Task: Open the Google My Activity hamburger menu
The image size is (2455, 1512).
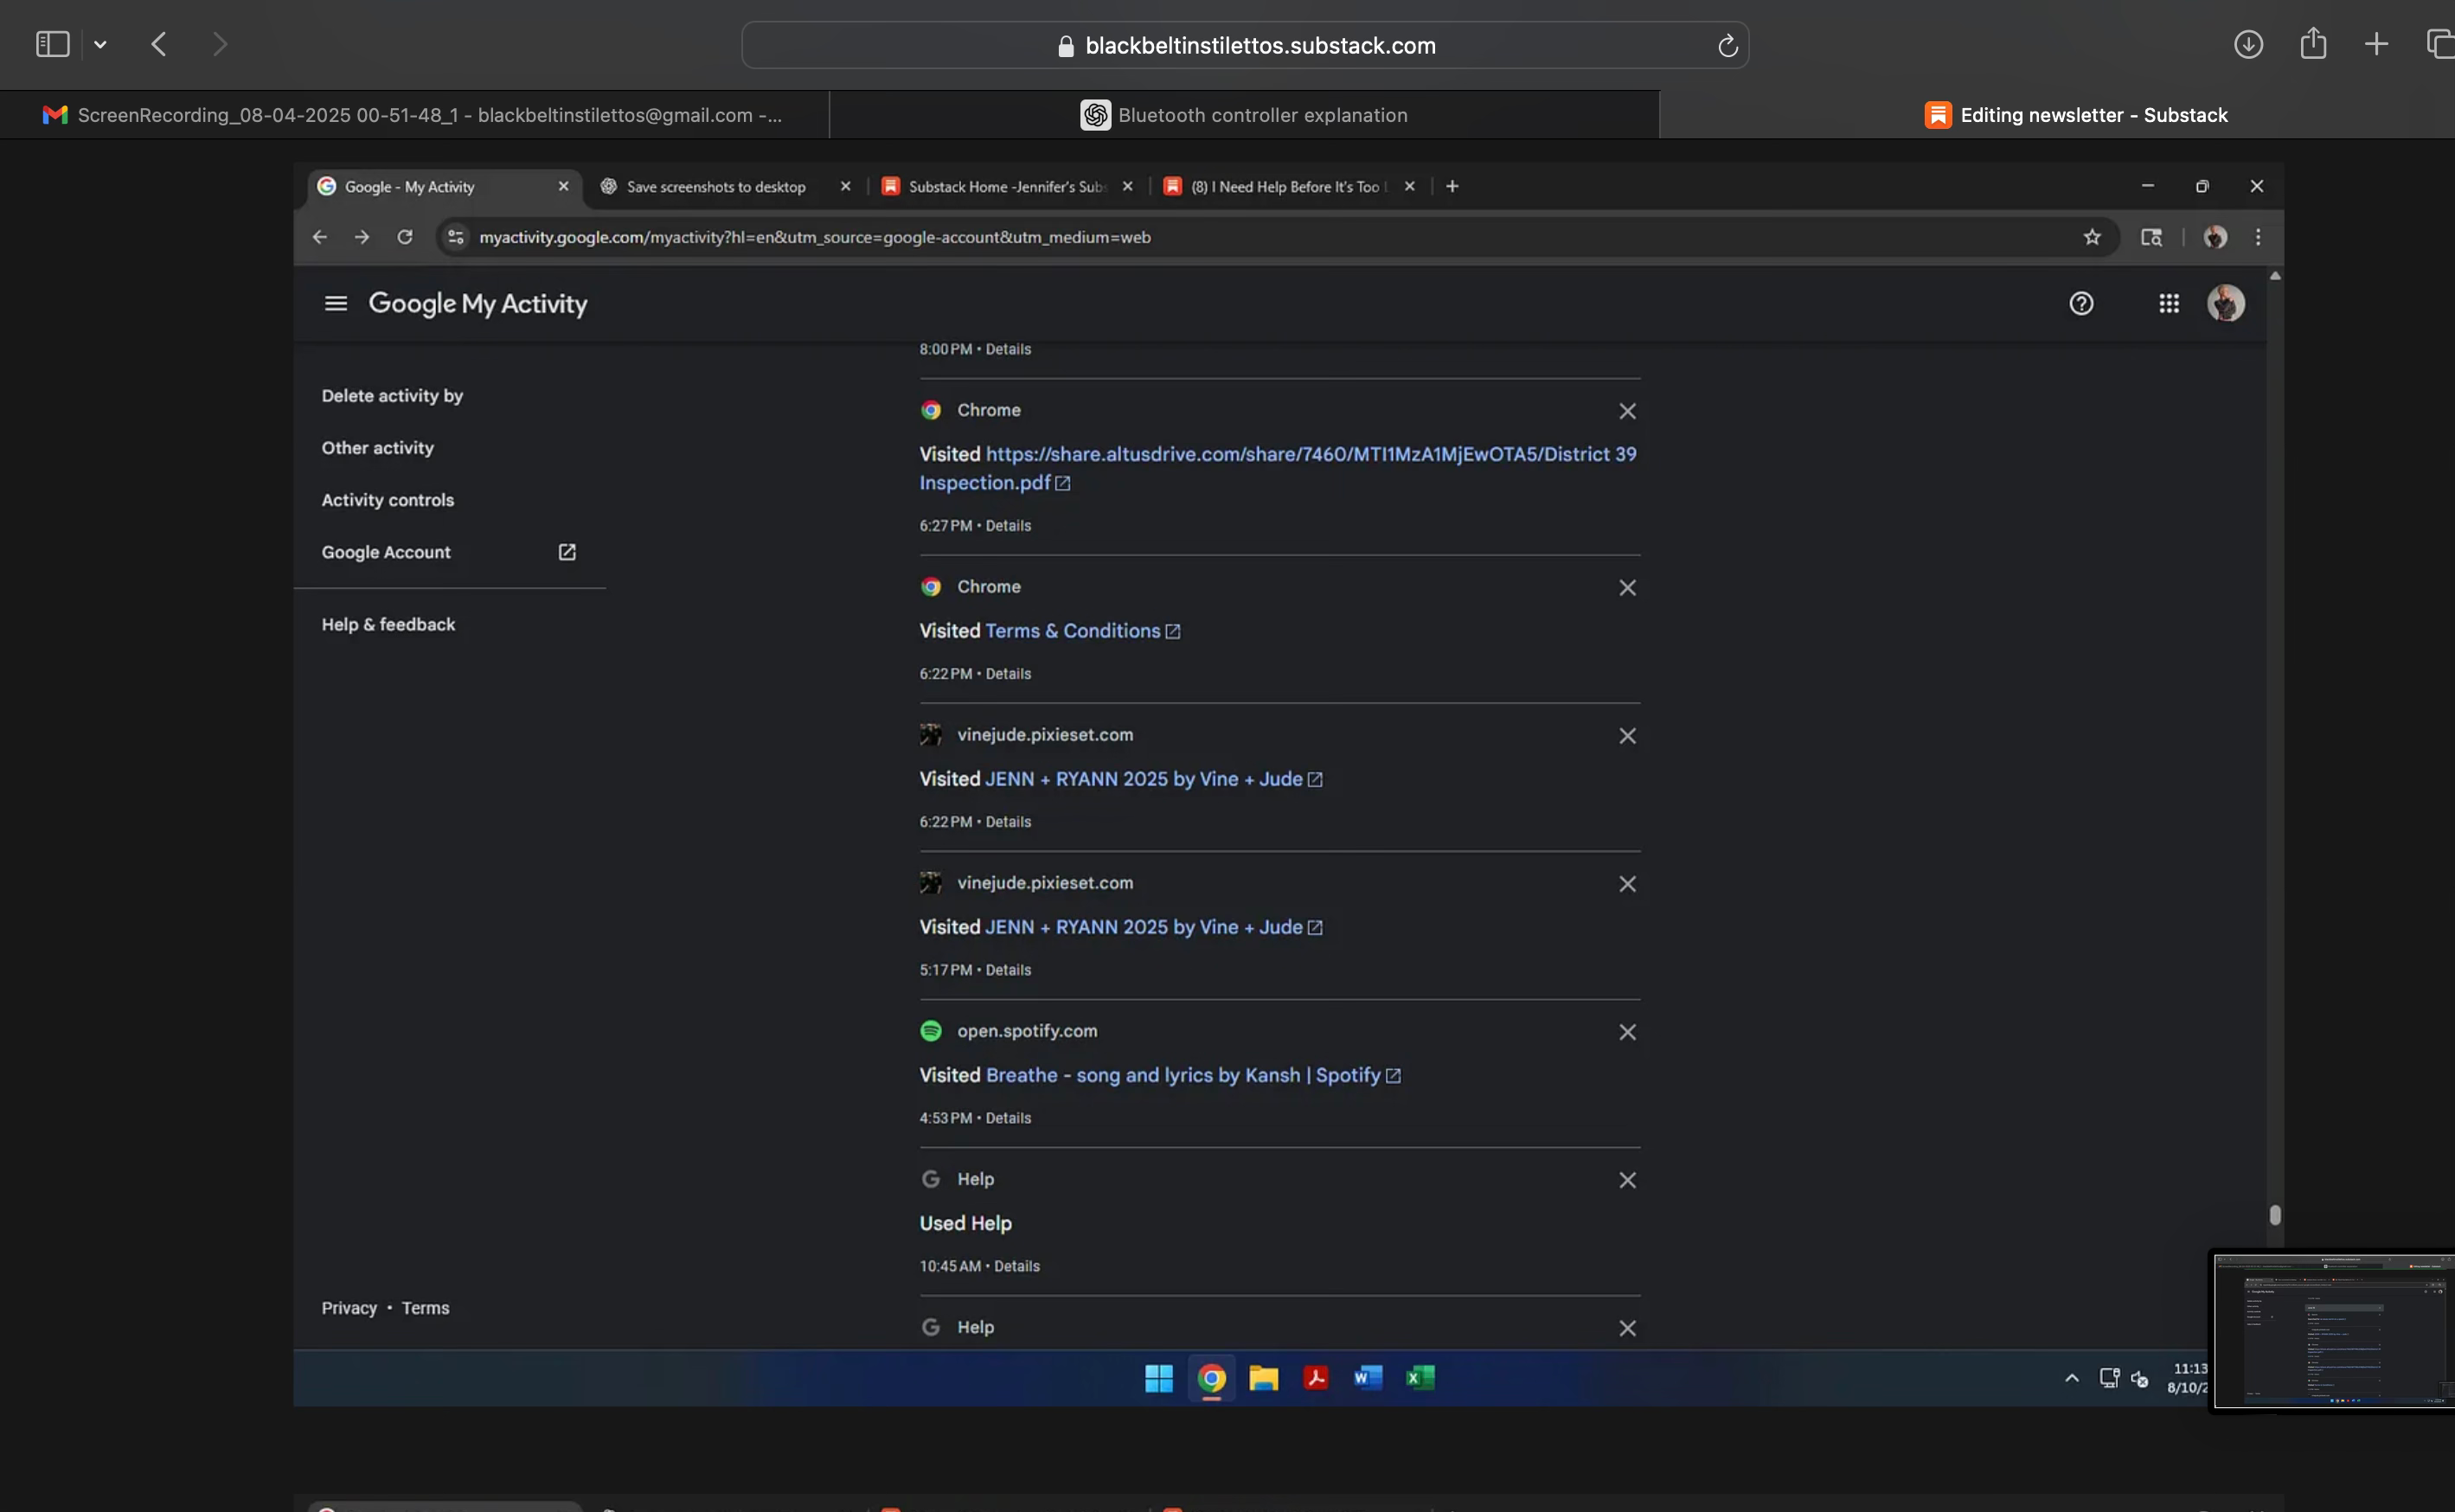Action: [x=336, y=303]
